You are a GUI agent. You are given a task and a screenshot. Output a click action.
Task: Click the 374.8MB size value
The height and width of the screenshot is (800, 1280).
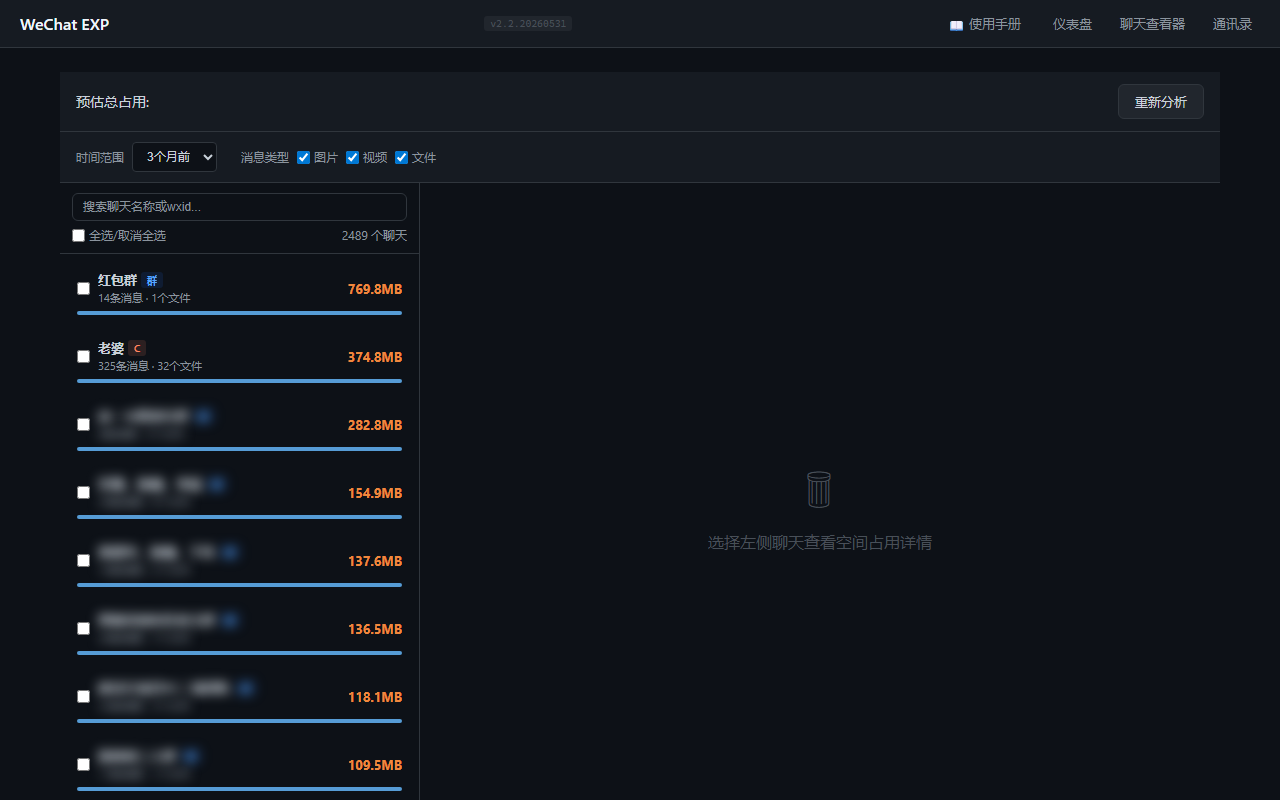pyautogui.click(x=375, y=357)
